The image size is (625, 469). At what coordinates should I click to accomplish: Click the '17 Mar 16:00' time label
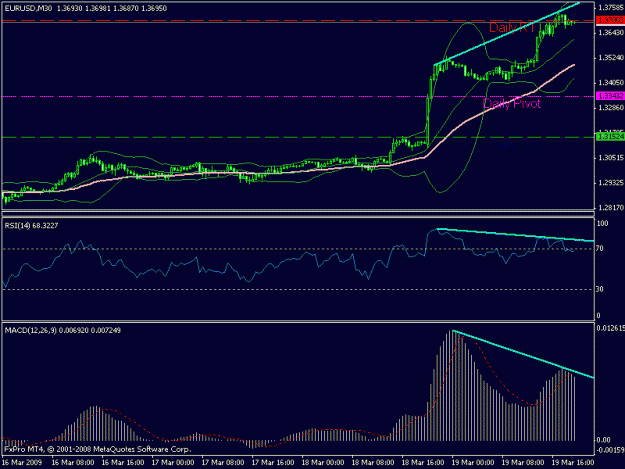click(273, 463)
